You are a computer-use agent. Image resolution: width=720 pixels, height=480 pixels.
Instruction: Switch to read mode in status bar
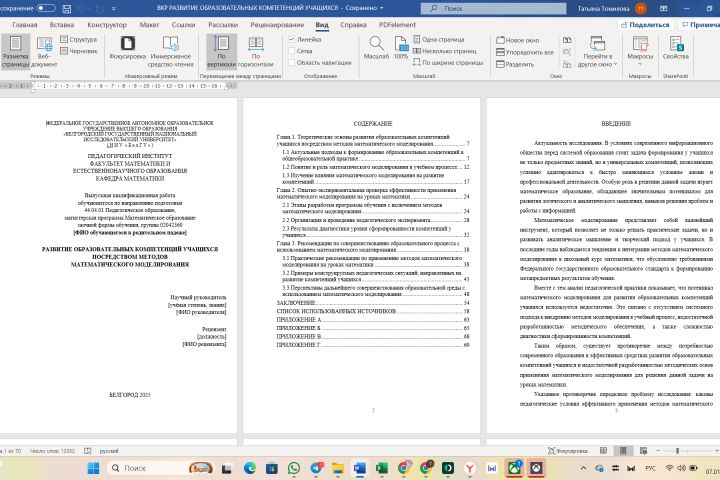pos(604,451)
